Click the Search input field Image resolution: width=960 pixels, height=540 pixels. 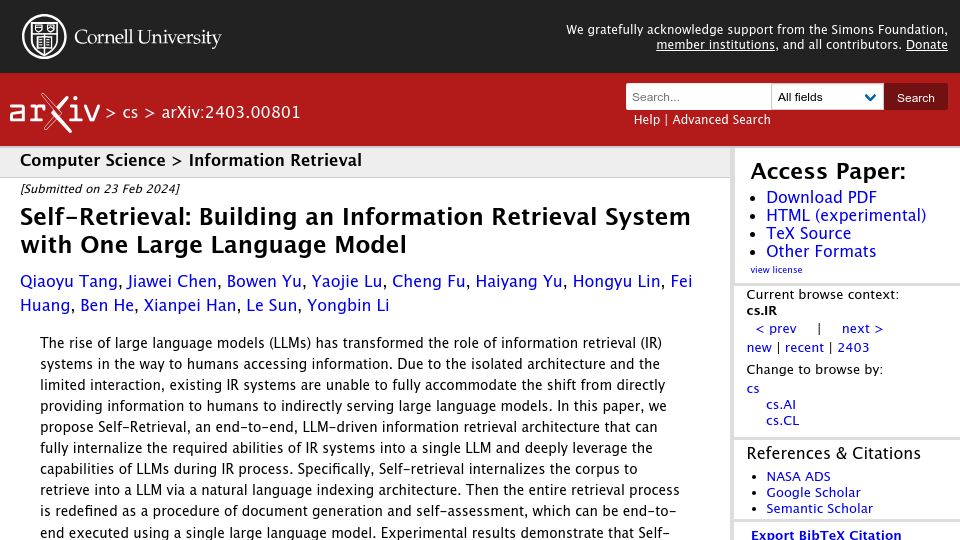(x=698, y=97)
